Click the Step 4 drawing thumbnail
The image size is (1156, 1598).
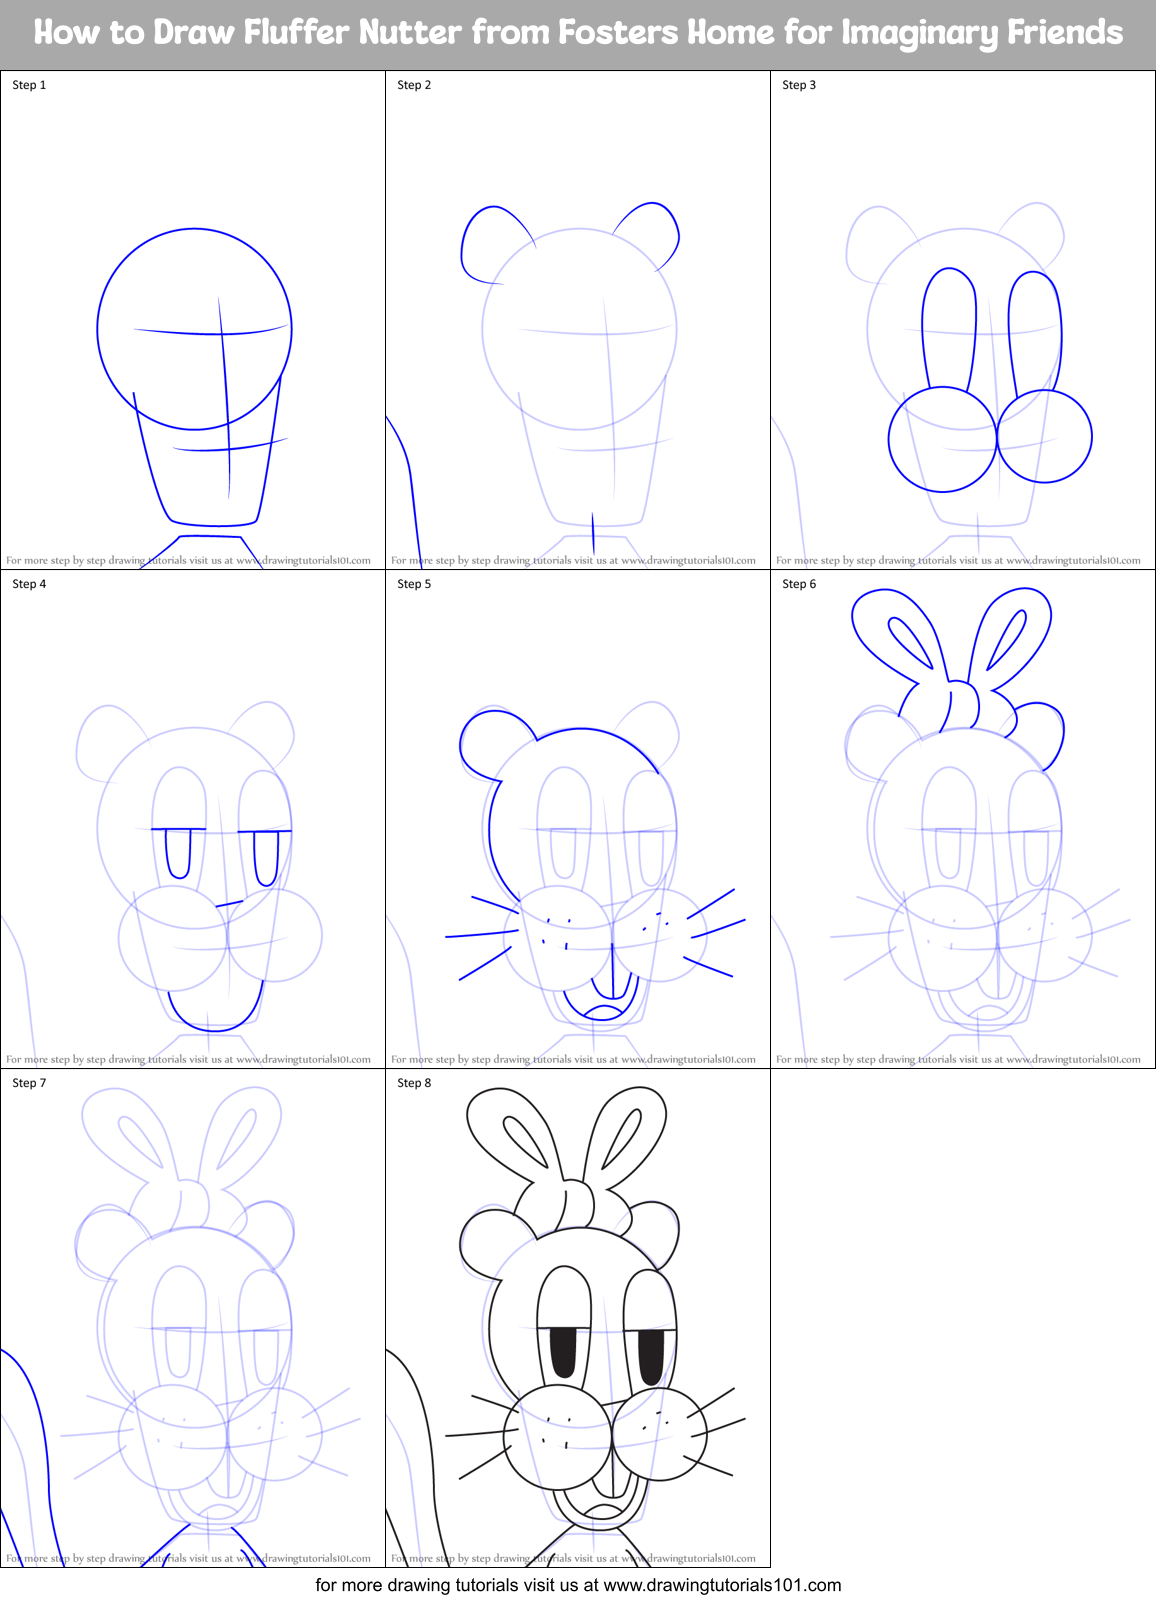193,819
